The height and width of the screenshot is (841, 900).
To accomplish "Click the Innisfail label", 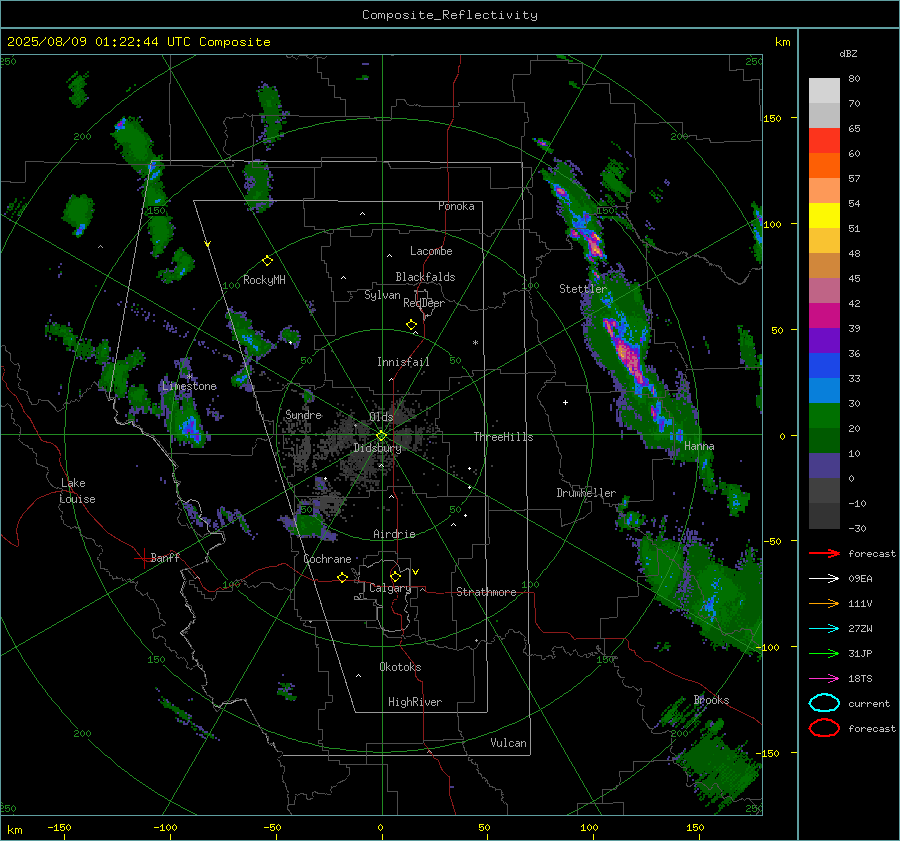I will tap(403, 362).
